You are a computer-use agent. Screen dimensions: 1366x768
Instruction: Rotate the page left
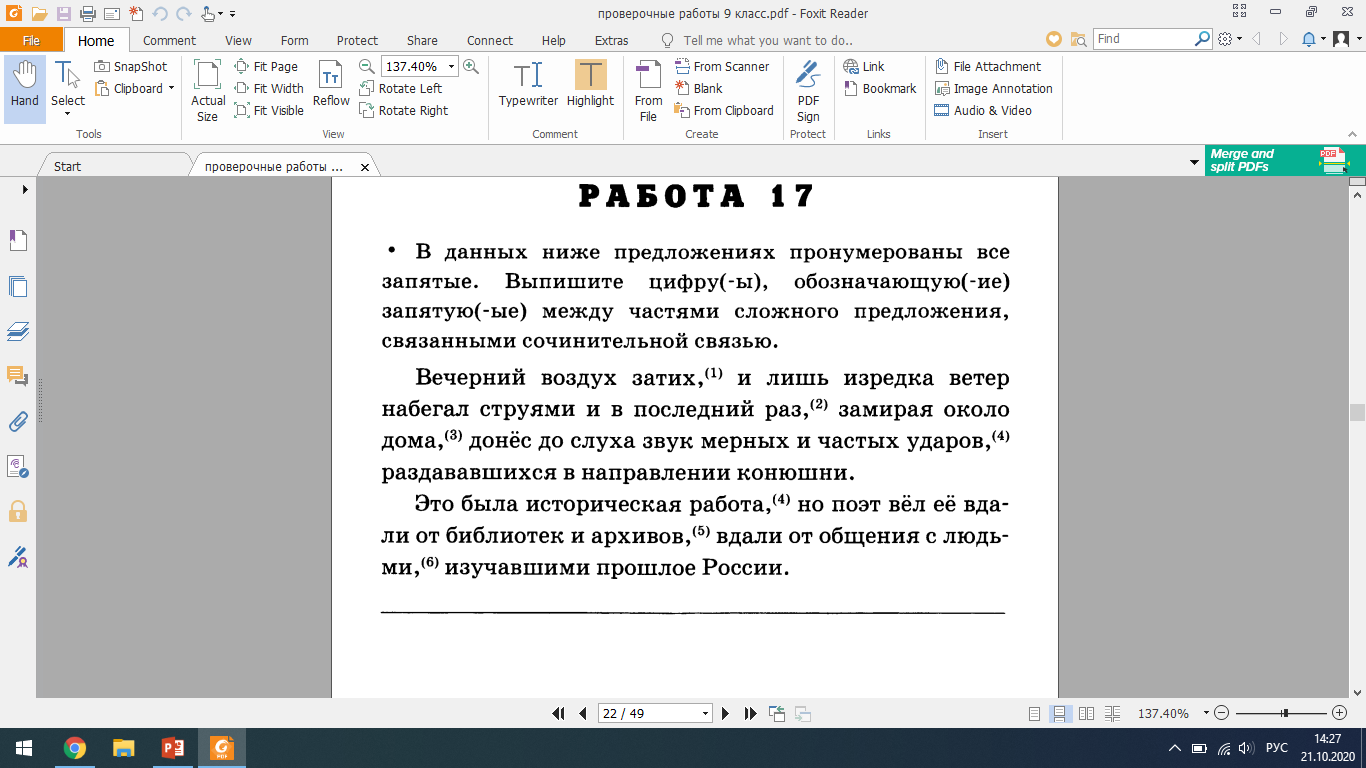(400, 88)
